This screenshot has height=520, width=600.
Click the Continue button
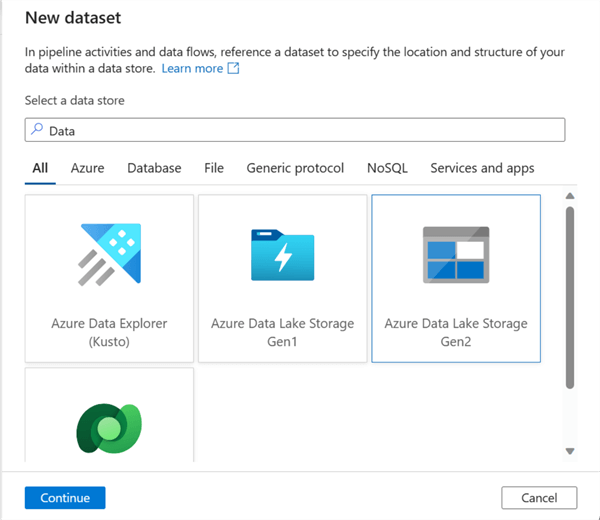tap(65, 497)
